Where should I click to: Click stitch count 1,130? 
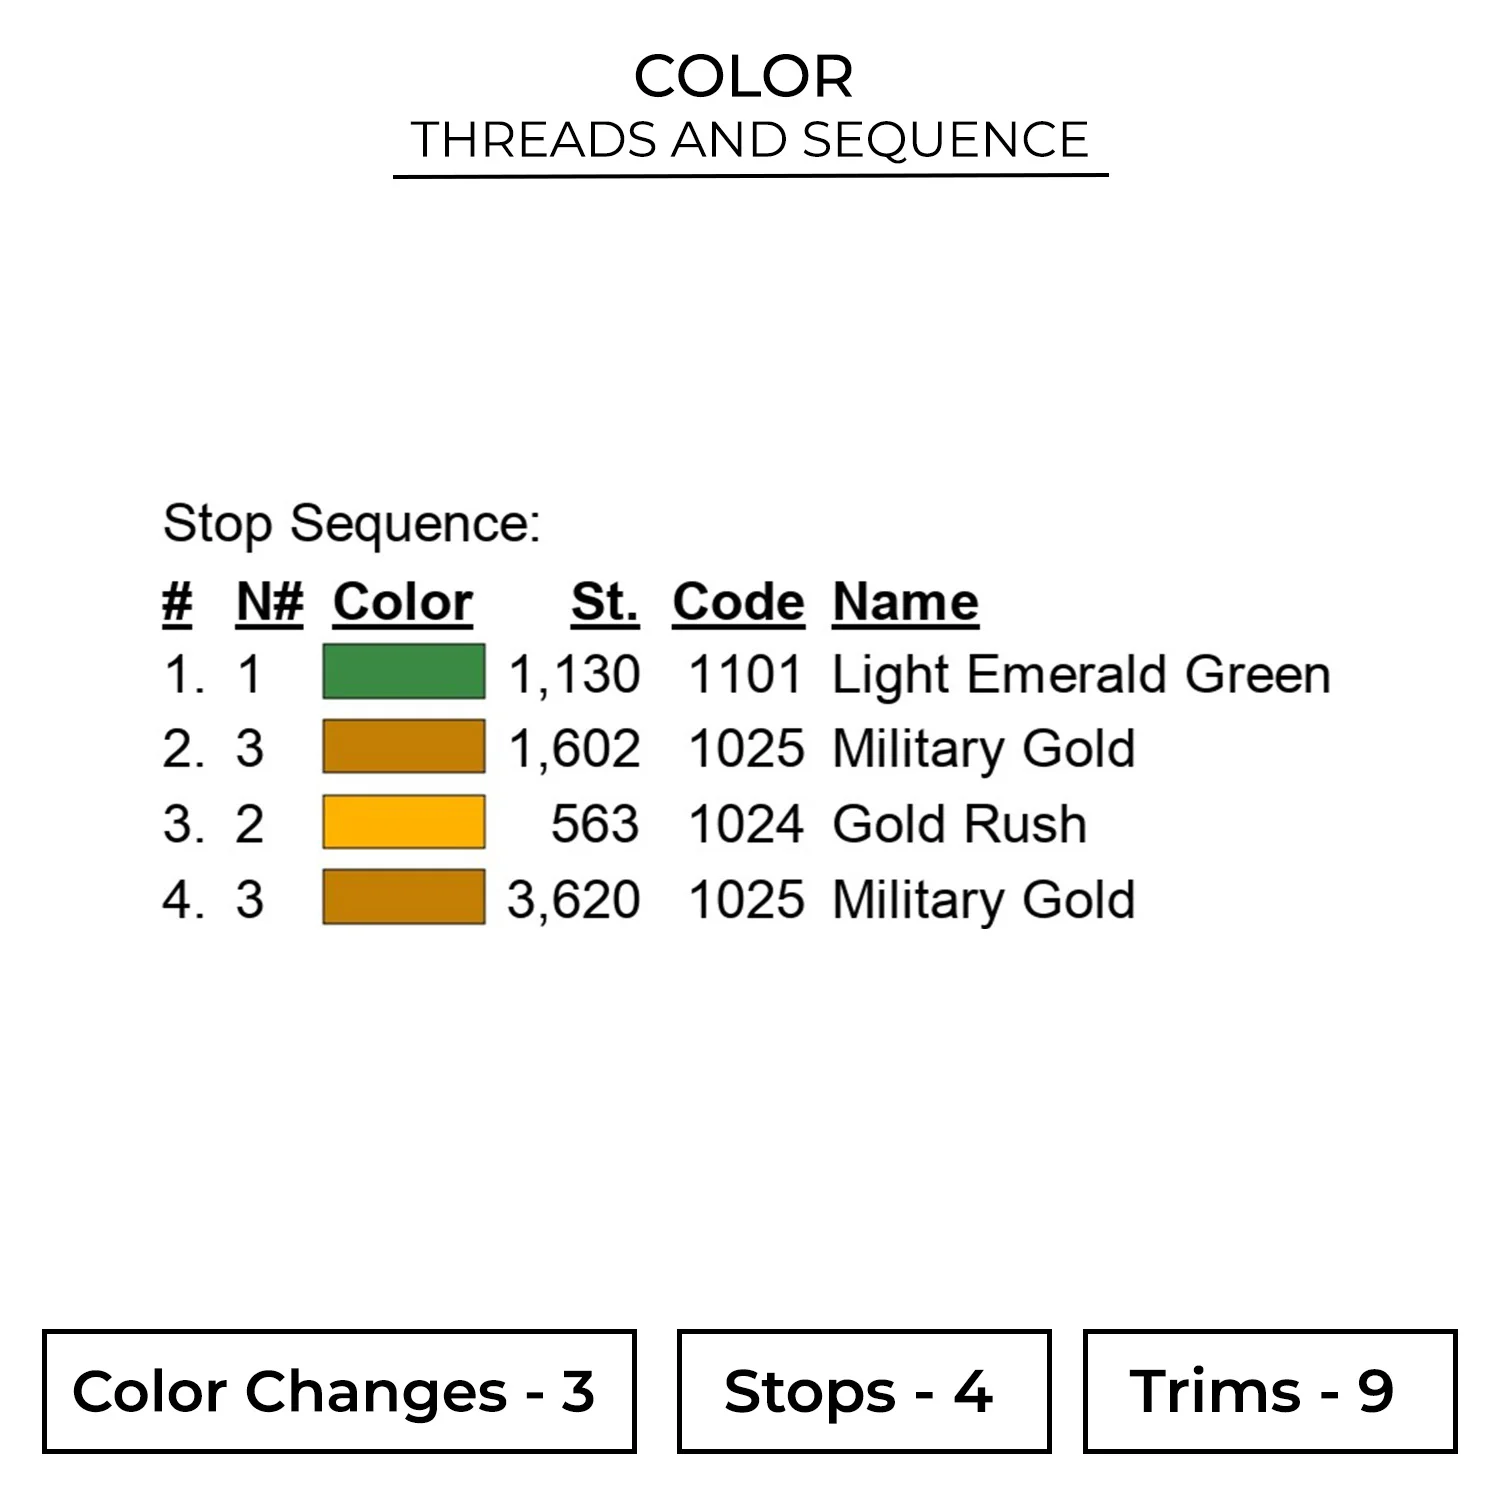pyautogui.click(x=575, y=674)
